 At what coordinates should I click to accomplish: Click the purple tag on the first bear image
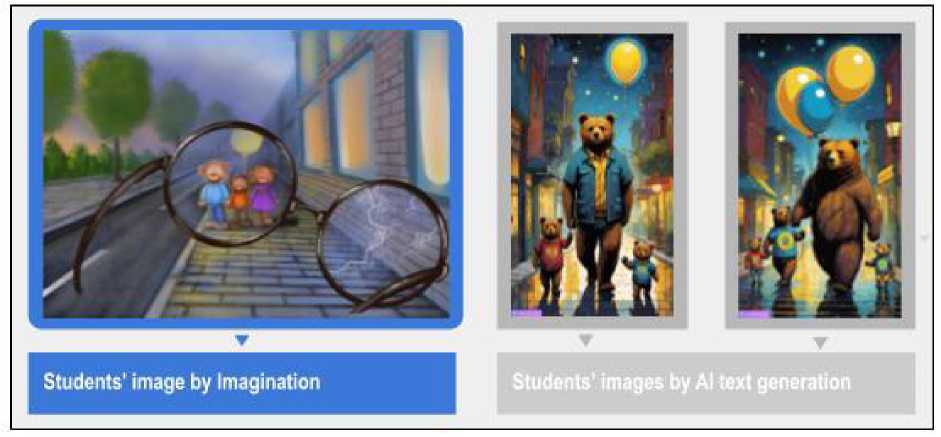tap(526, 313)
